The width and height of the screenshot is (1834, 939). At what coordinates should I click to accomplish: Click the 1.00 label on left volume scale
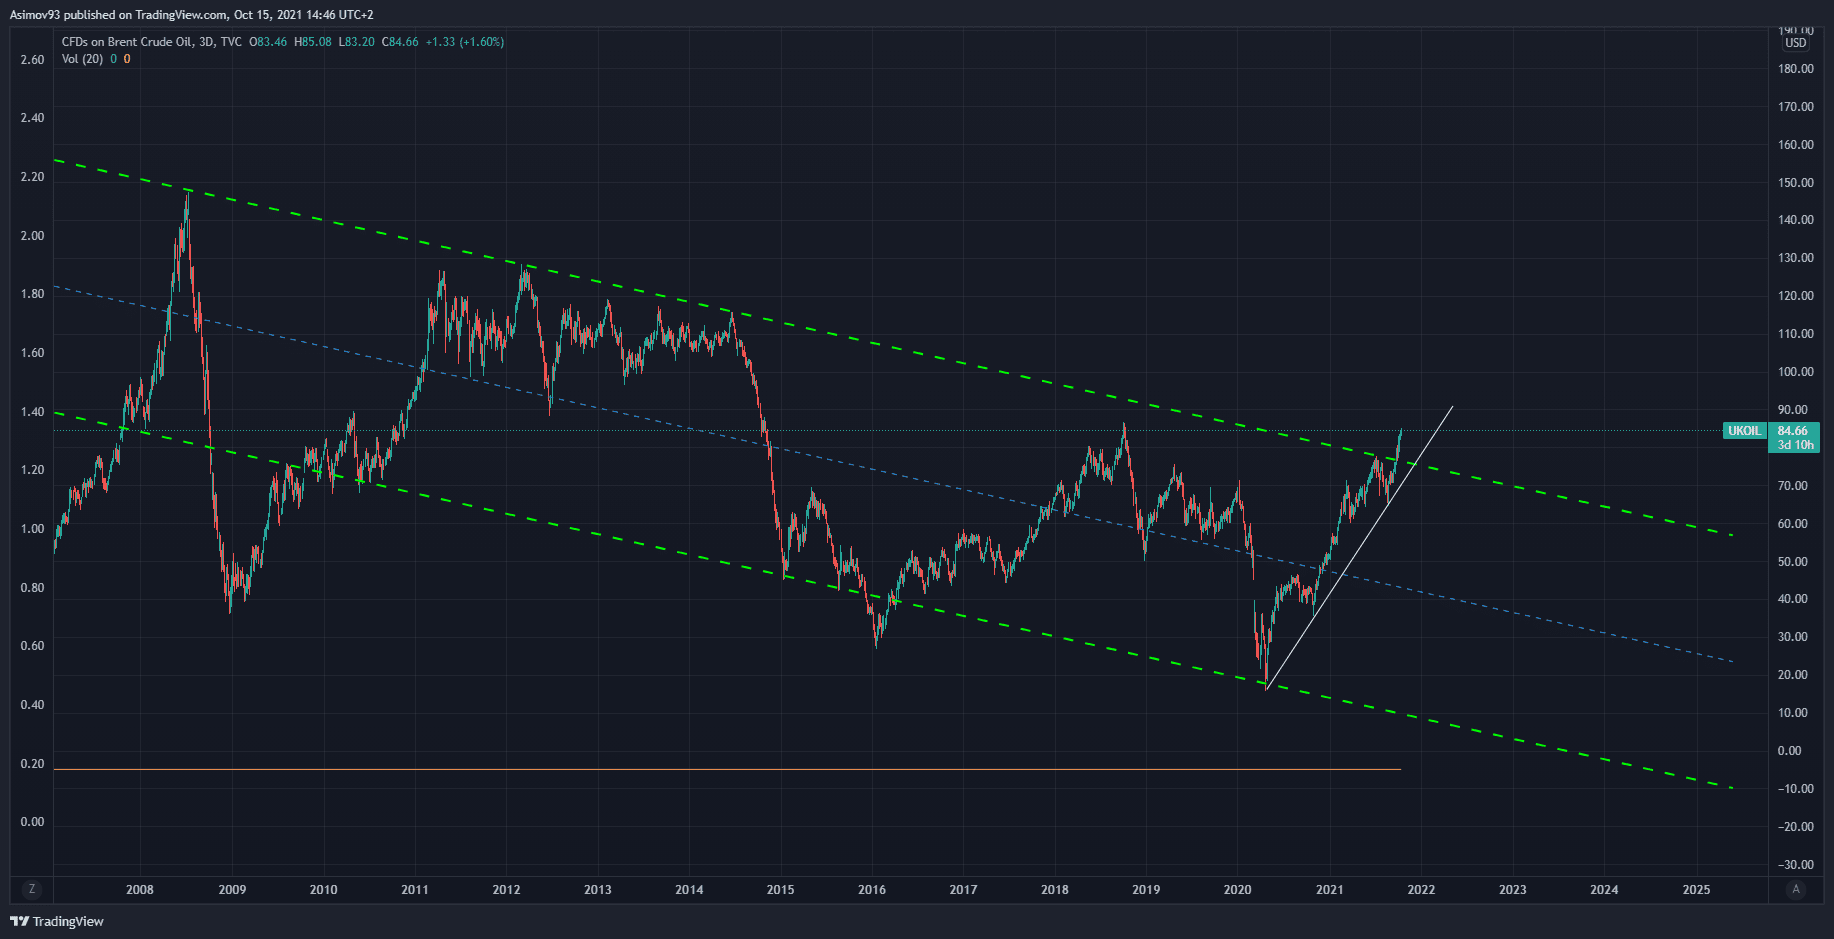pos(32,529)
